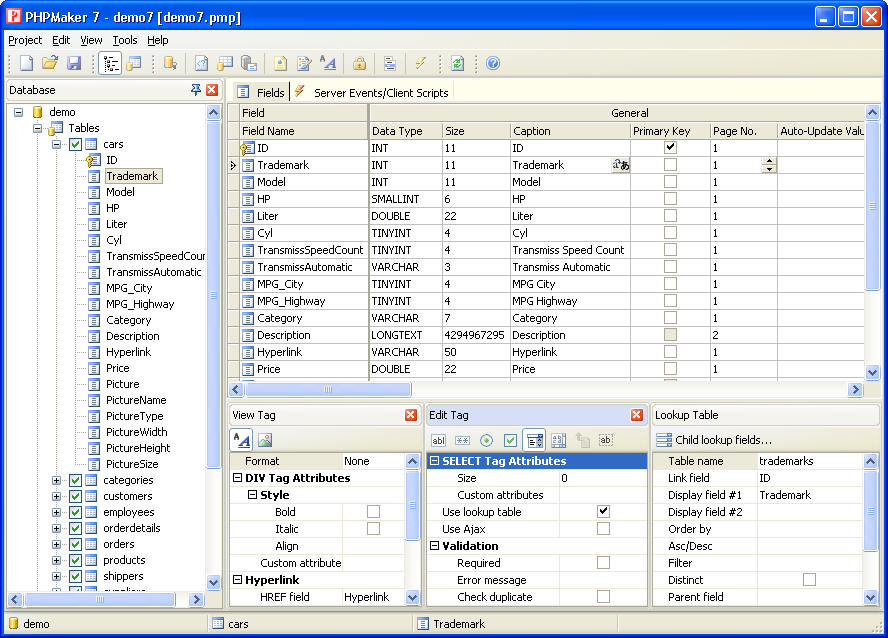The image size is (888, 638).
Task: Open Help via the question mark icon
Action: [x=493, y=63]
